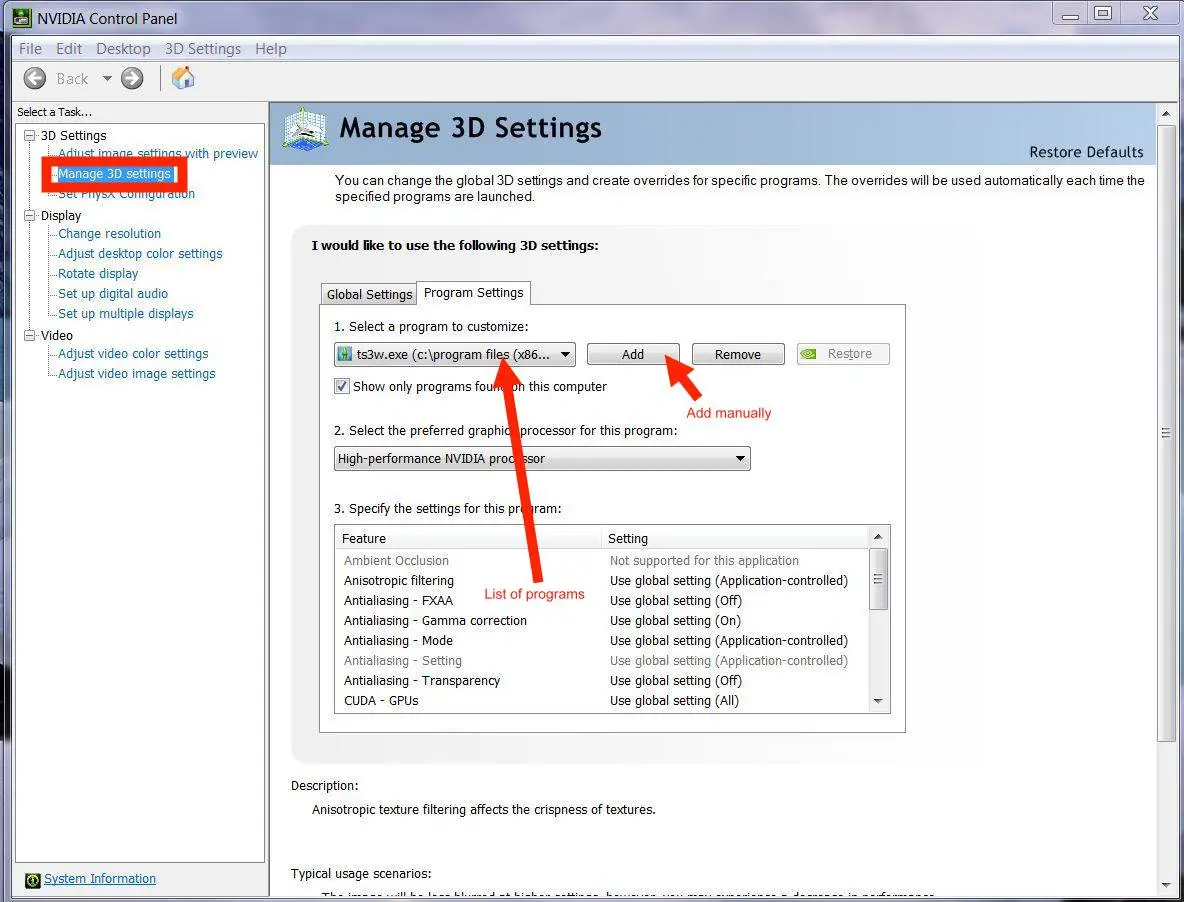Click main page scroll-down arrow
1184x902 pixels.
(x=1166, y=885)
